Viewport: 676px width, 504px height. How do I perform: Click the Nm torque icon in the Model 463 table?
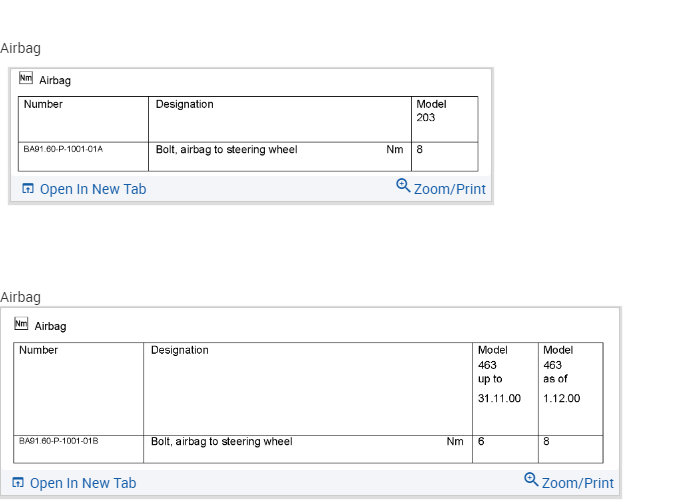click(x=21, y=324)
